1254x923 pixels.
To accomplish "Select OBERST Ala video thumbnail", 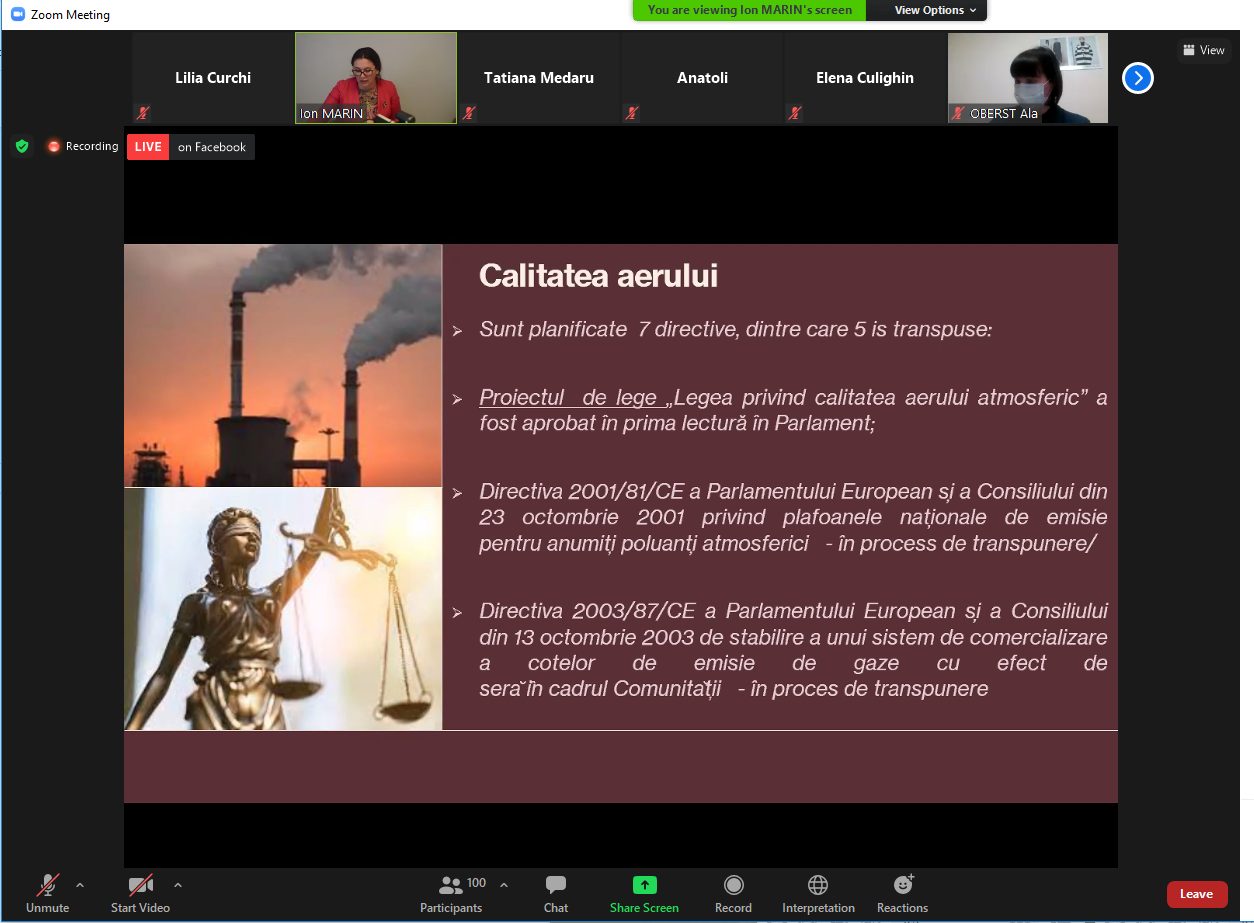I will tap(1028, 78).
